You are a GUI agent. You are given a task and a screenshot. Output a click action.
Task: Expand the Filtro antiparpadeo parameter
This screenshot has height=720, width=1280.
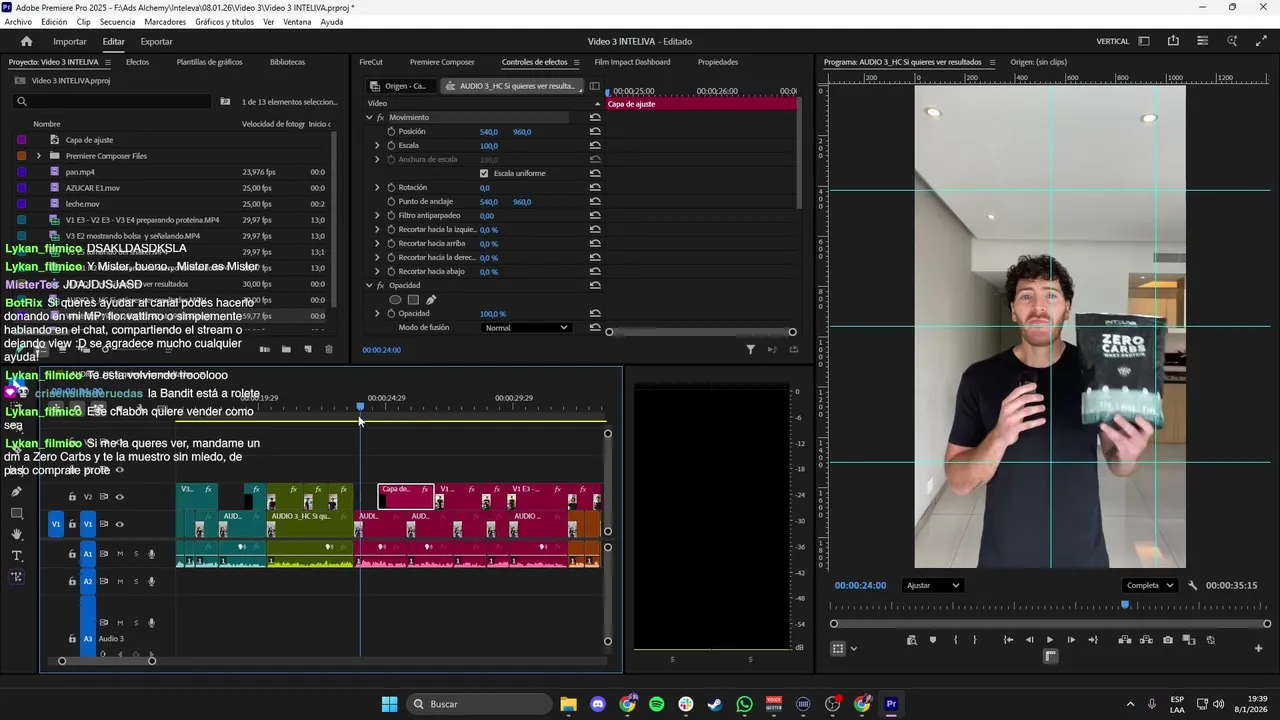[377, 215]
